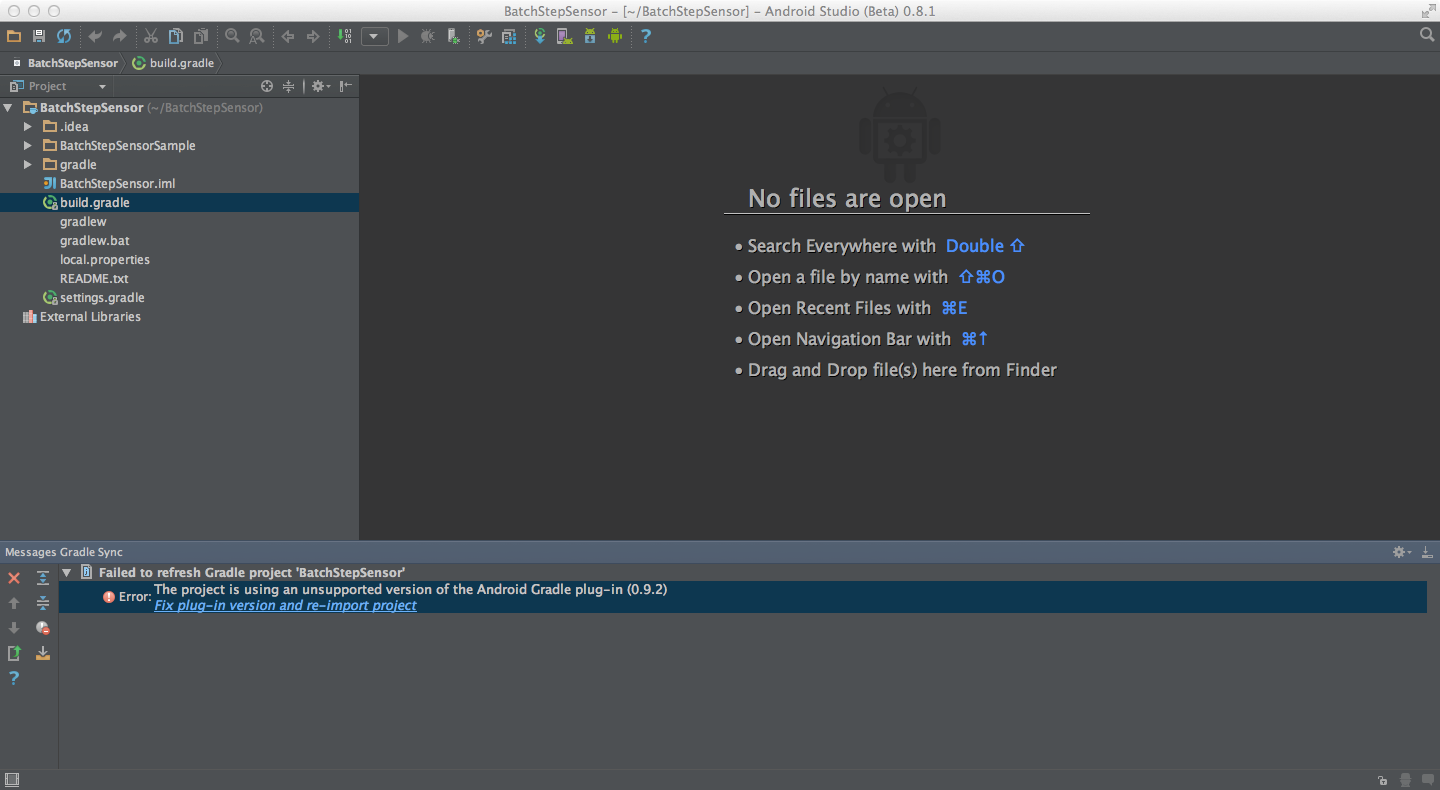Expand the gradle folder
Viewport: 1440px width, 790px height.
click(x=28, y=165)
